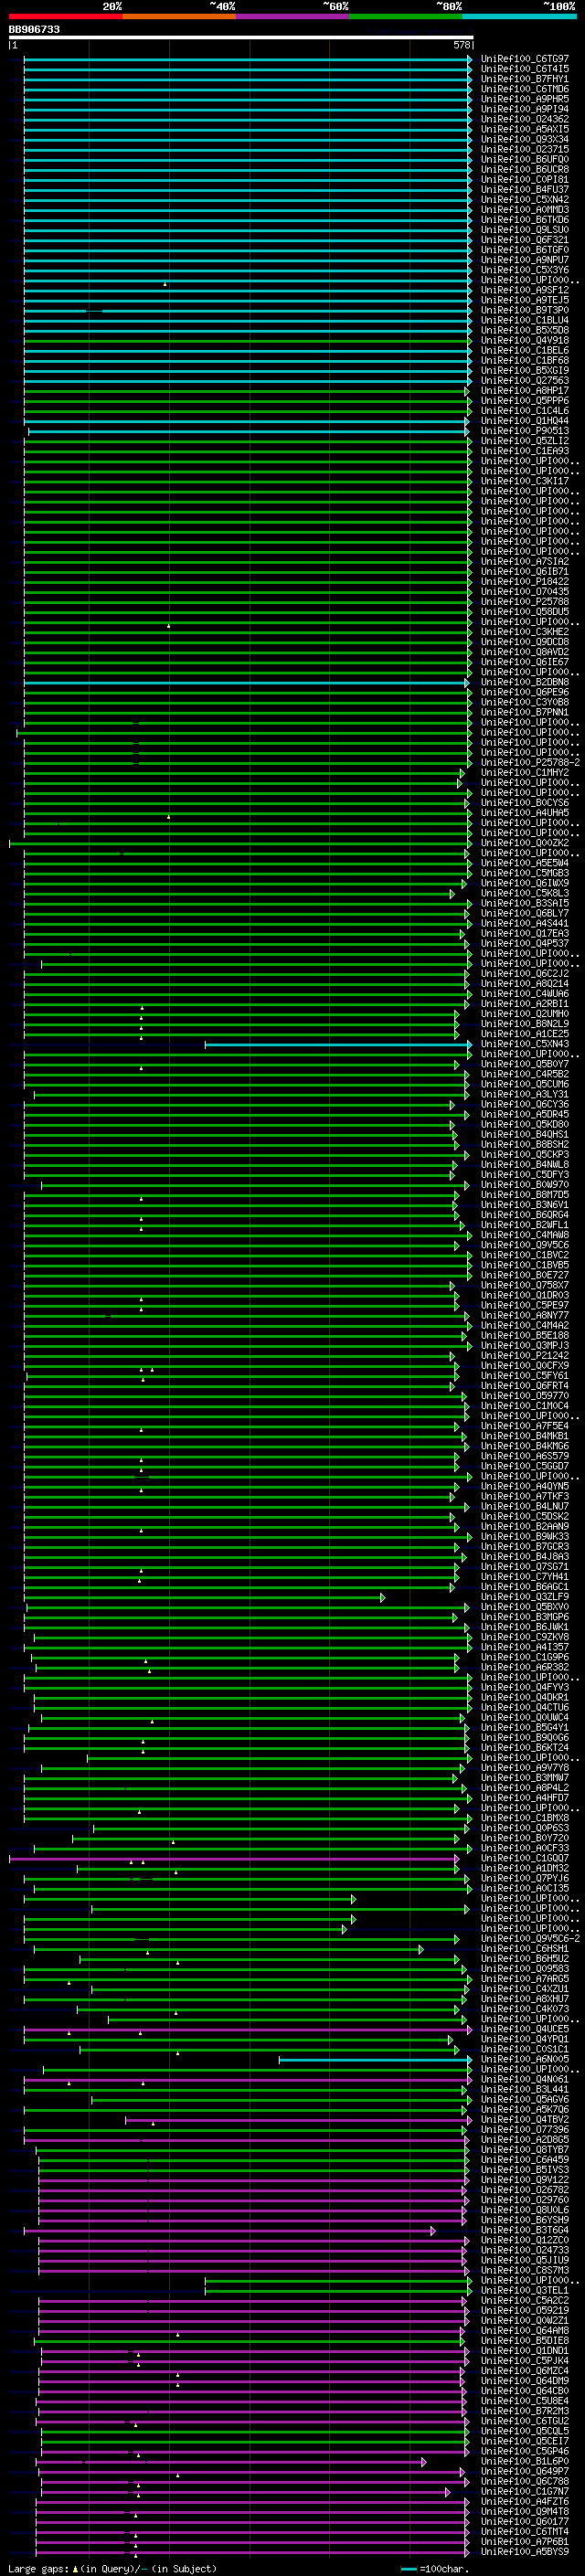The width and height of the screenshot is (585, 2576).
Task: Click the cyan ~100% identity legend segment
Action: tap(519, 16)
